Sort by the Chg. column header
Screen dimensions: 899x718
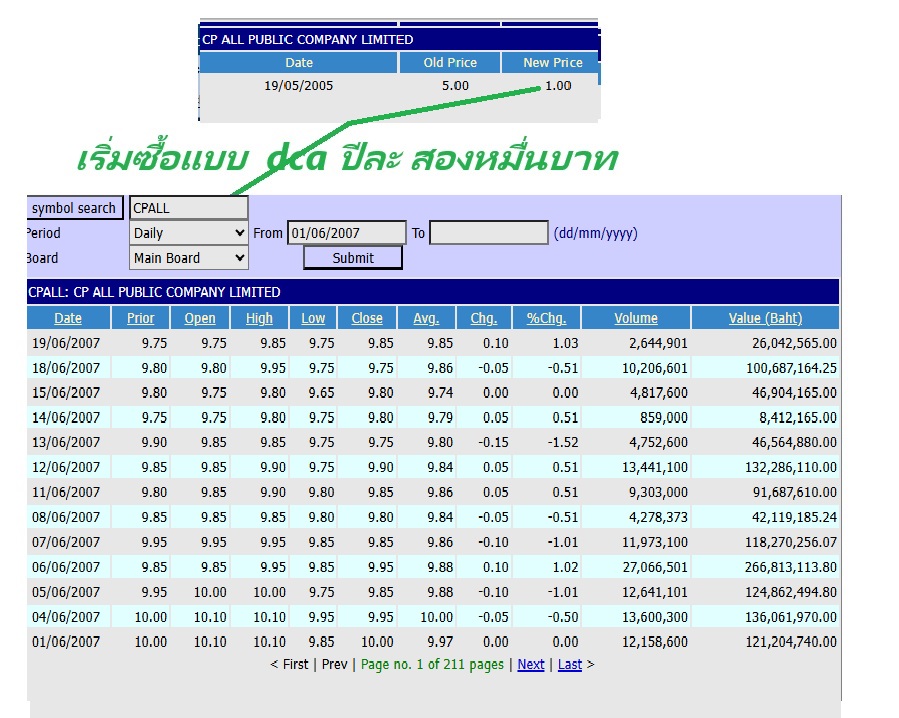coord(484,318)
